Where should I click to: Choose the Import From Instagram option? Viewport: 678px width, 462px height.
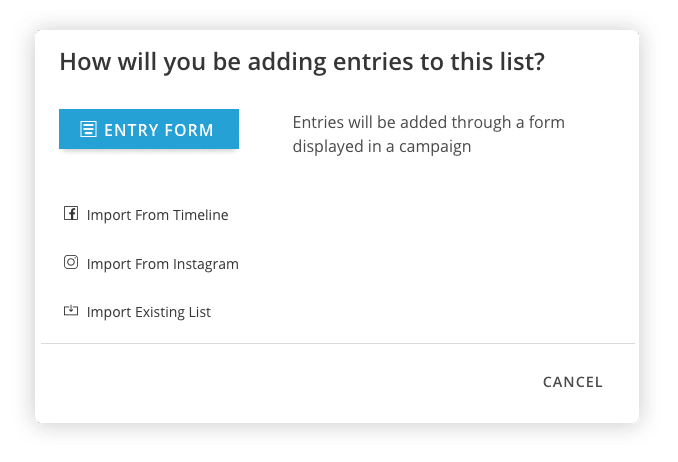point(162,265)
